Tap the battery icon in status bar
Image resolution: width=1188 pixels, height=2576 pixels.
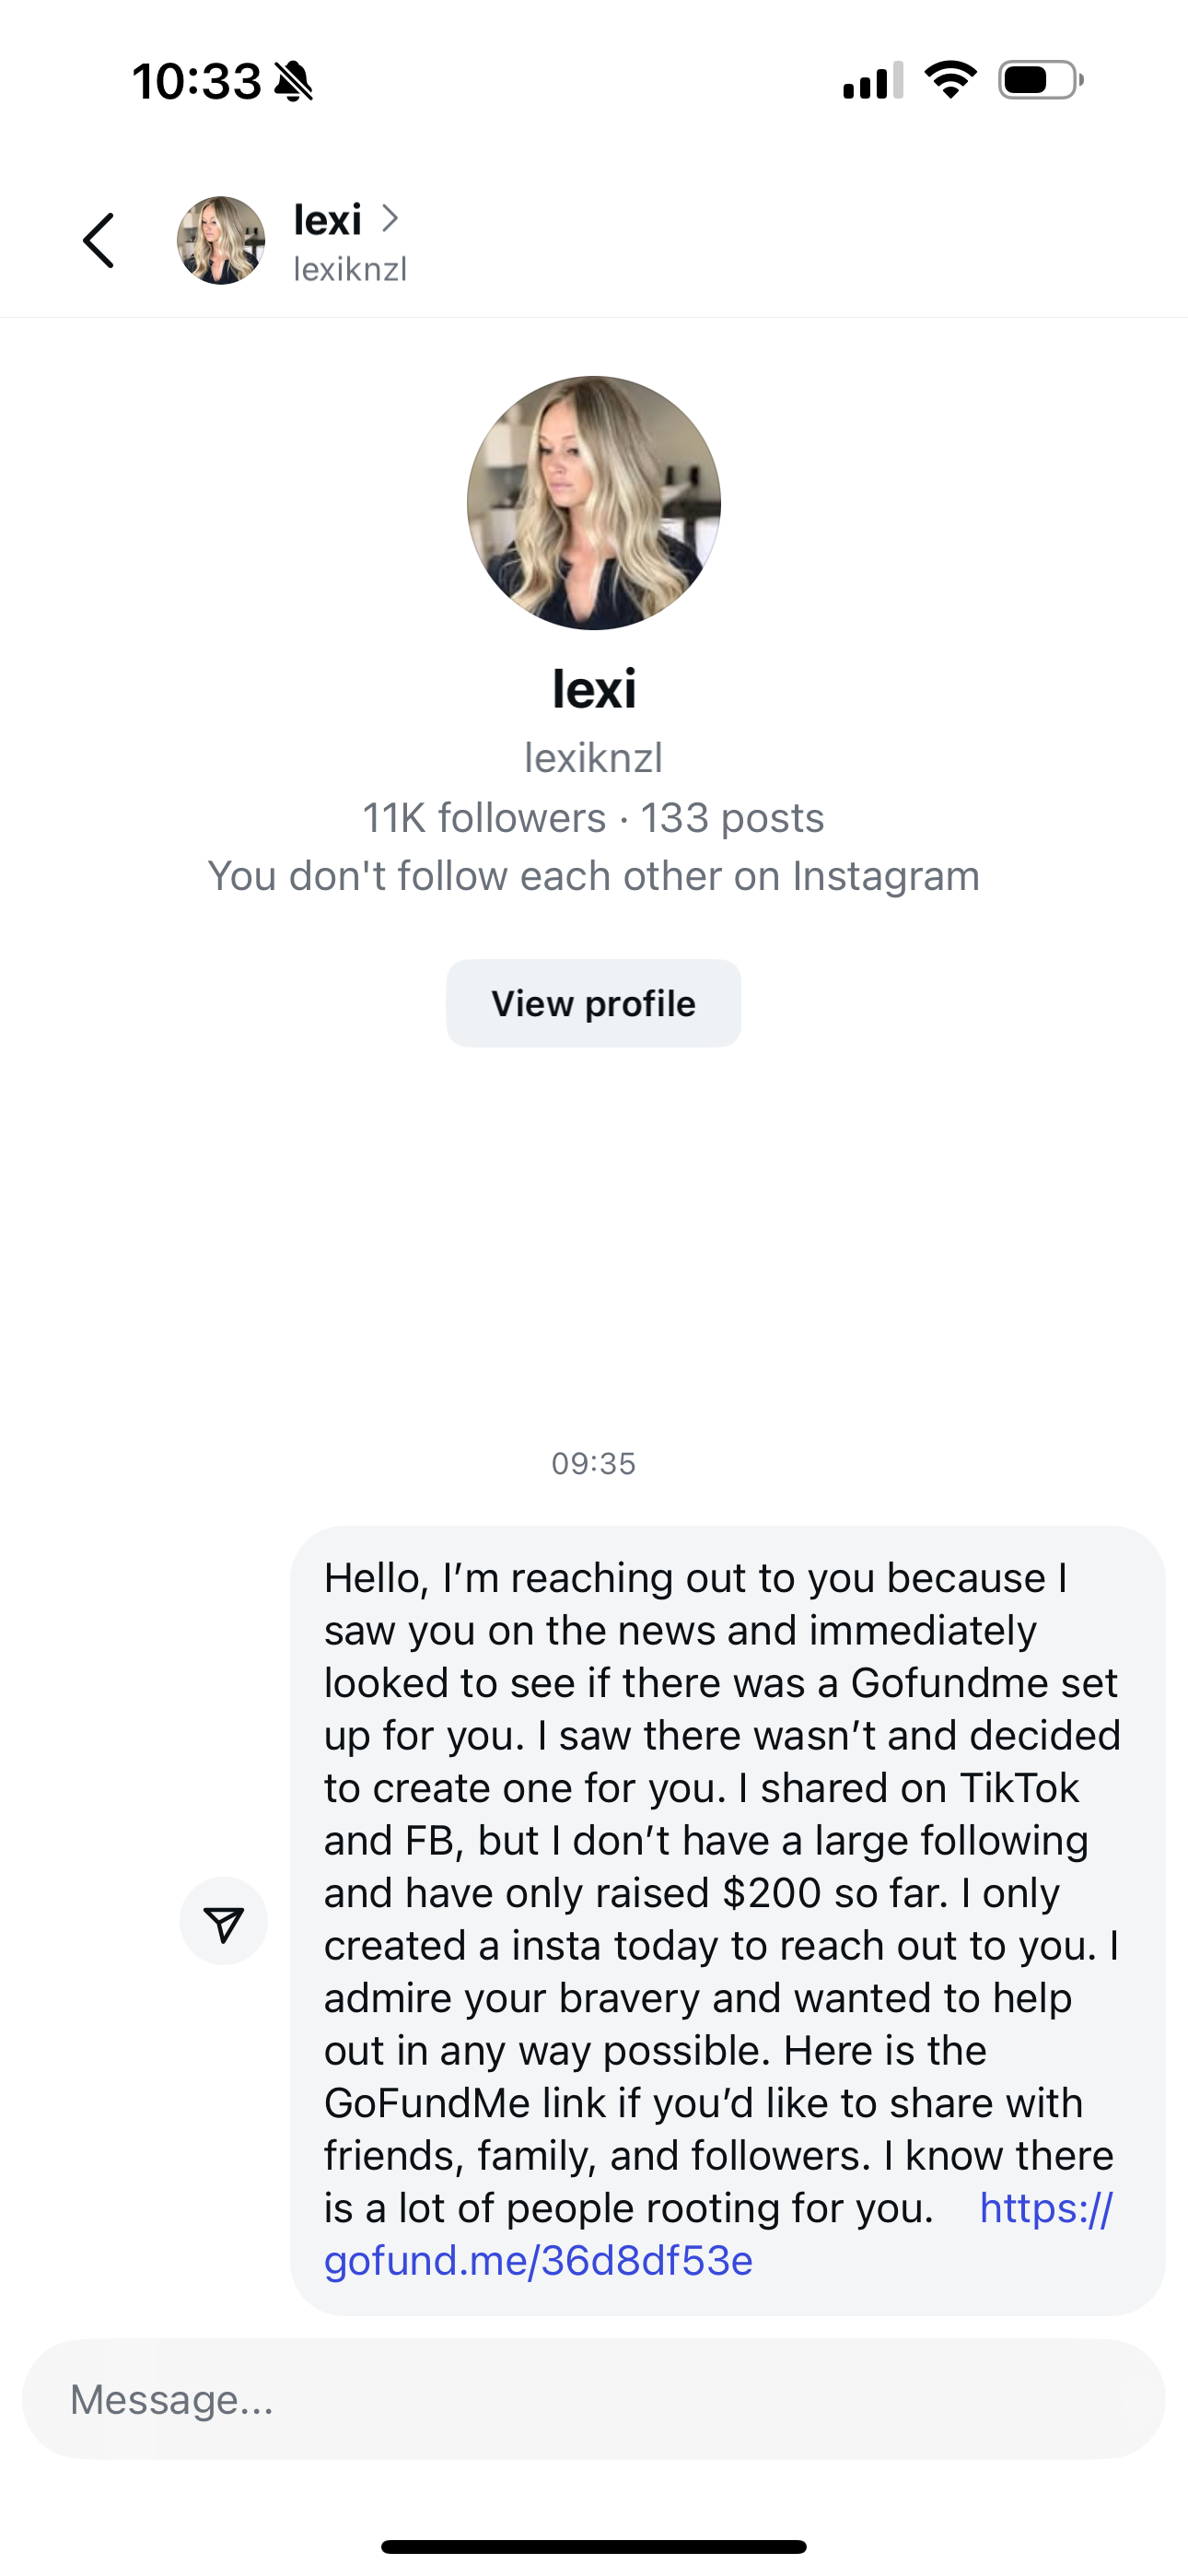(x=1040, y=80)
